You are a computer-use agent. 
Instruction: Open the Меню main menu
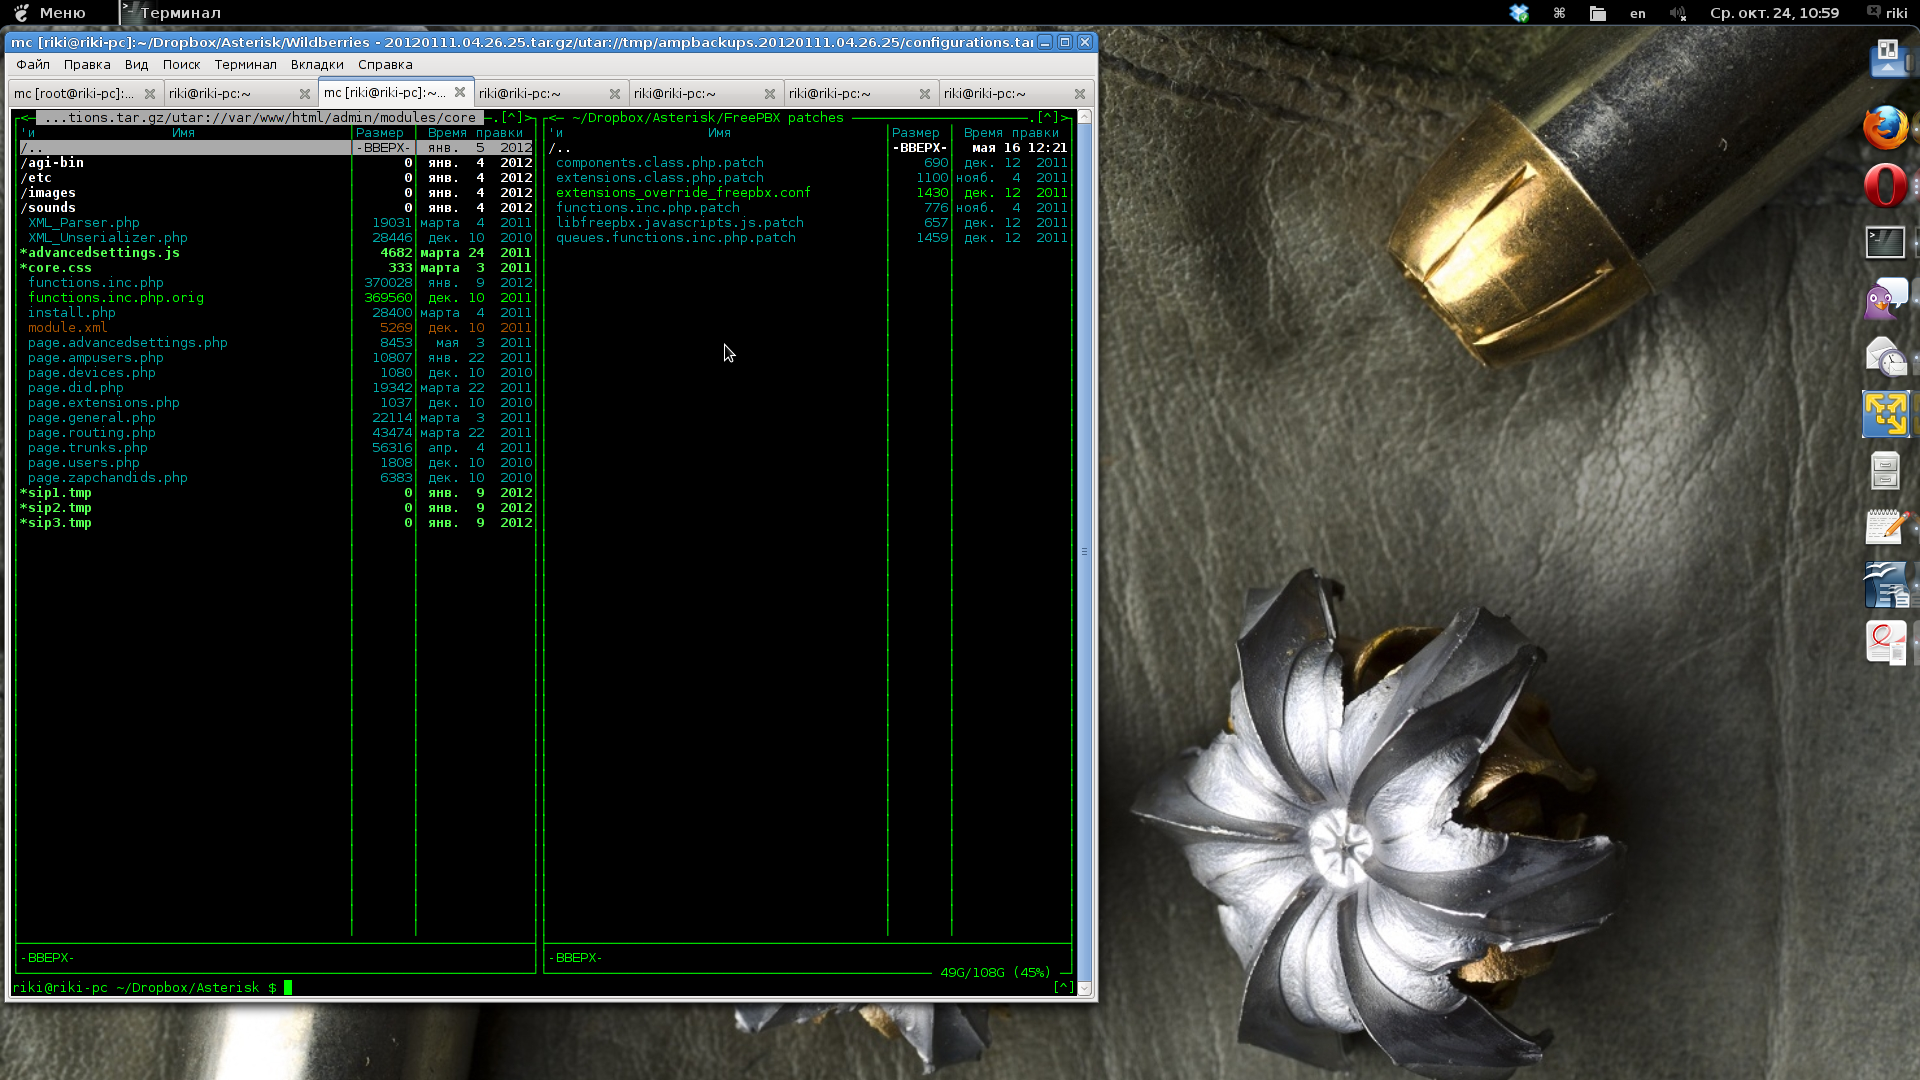[x=50, y=13]
